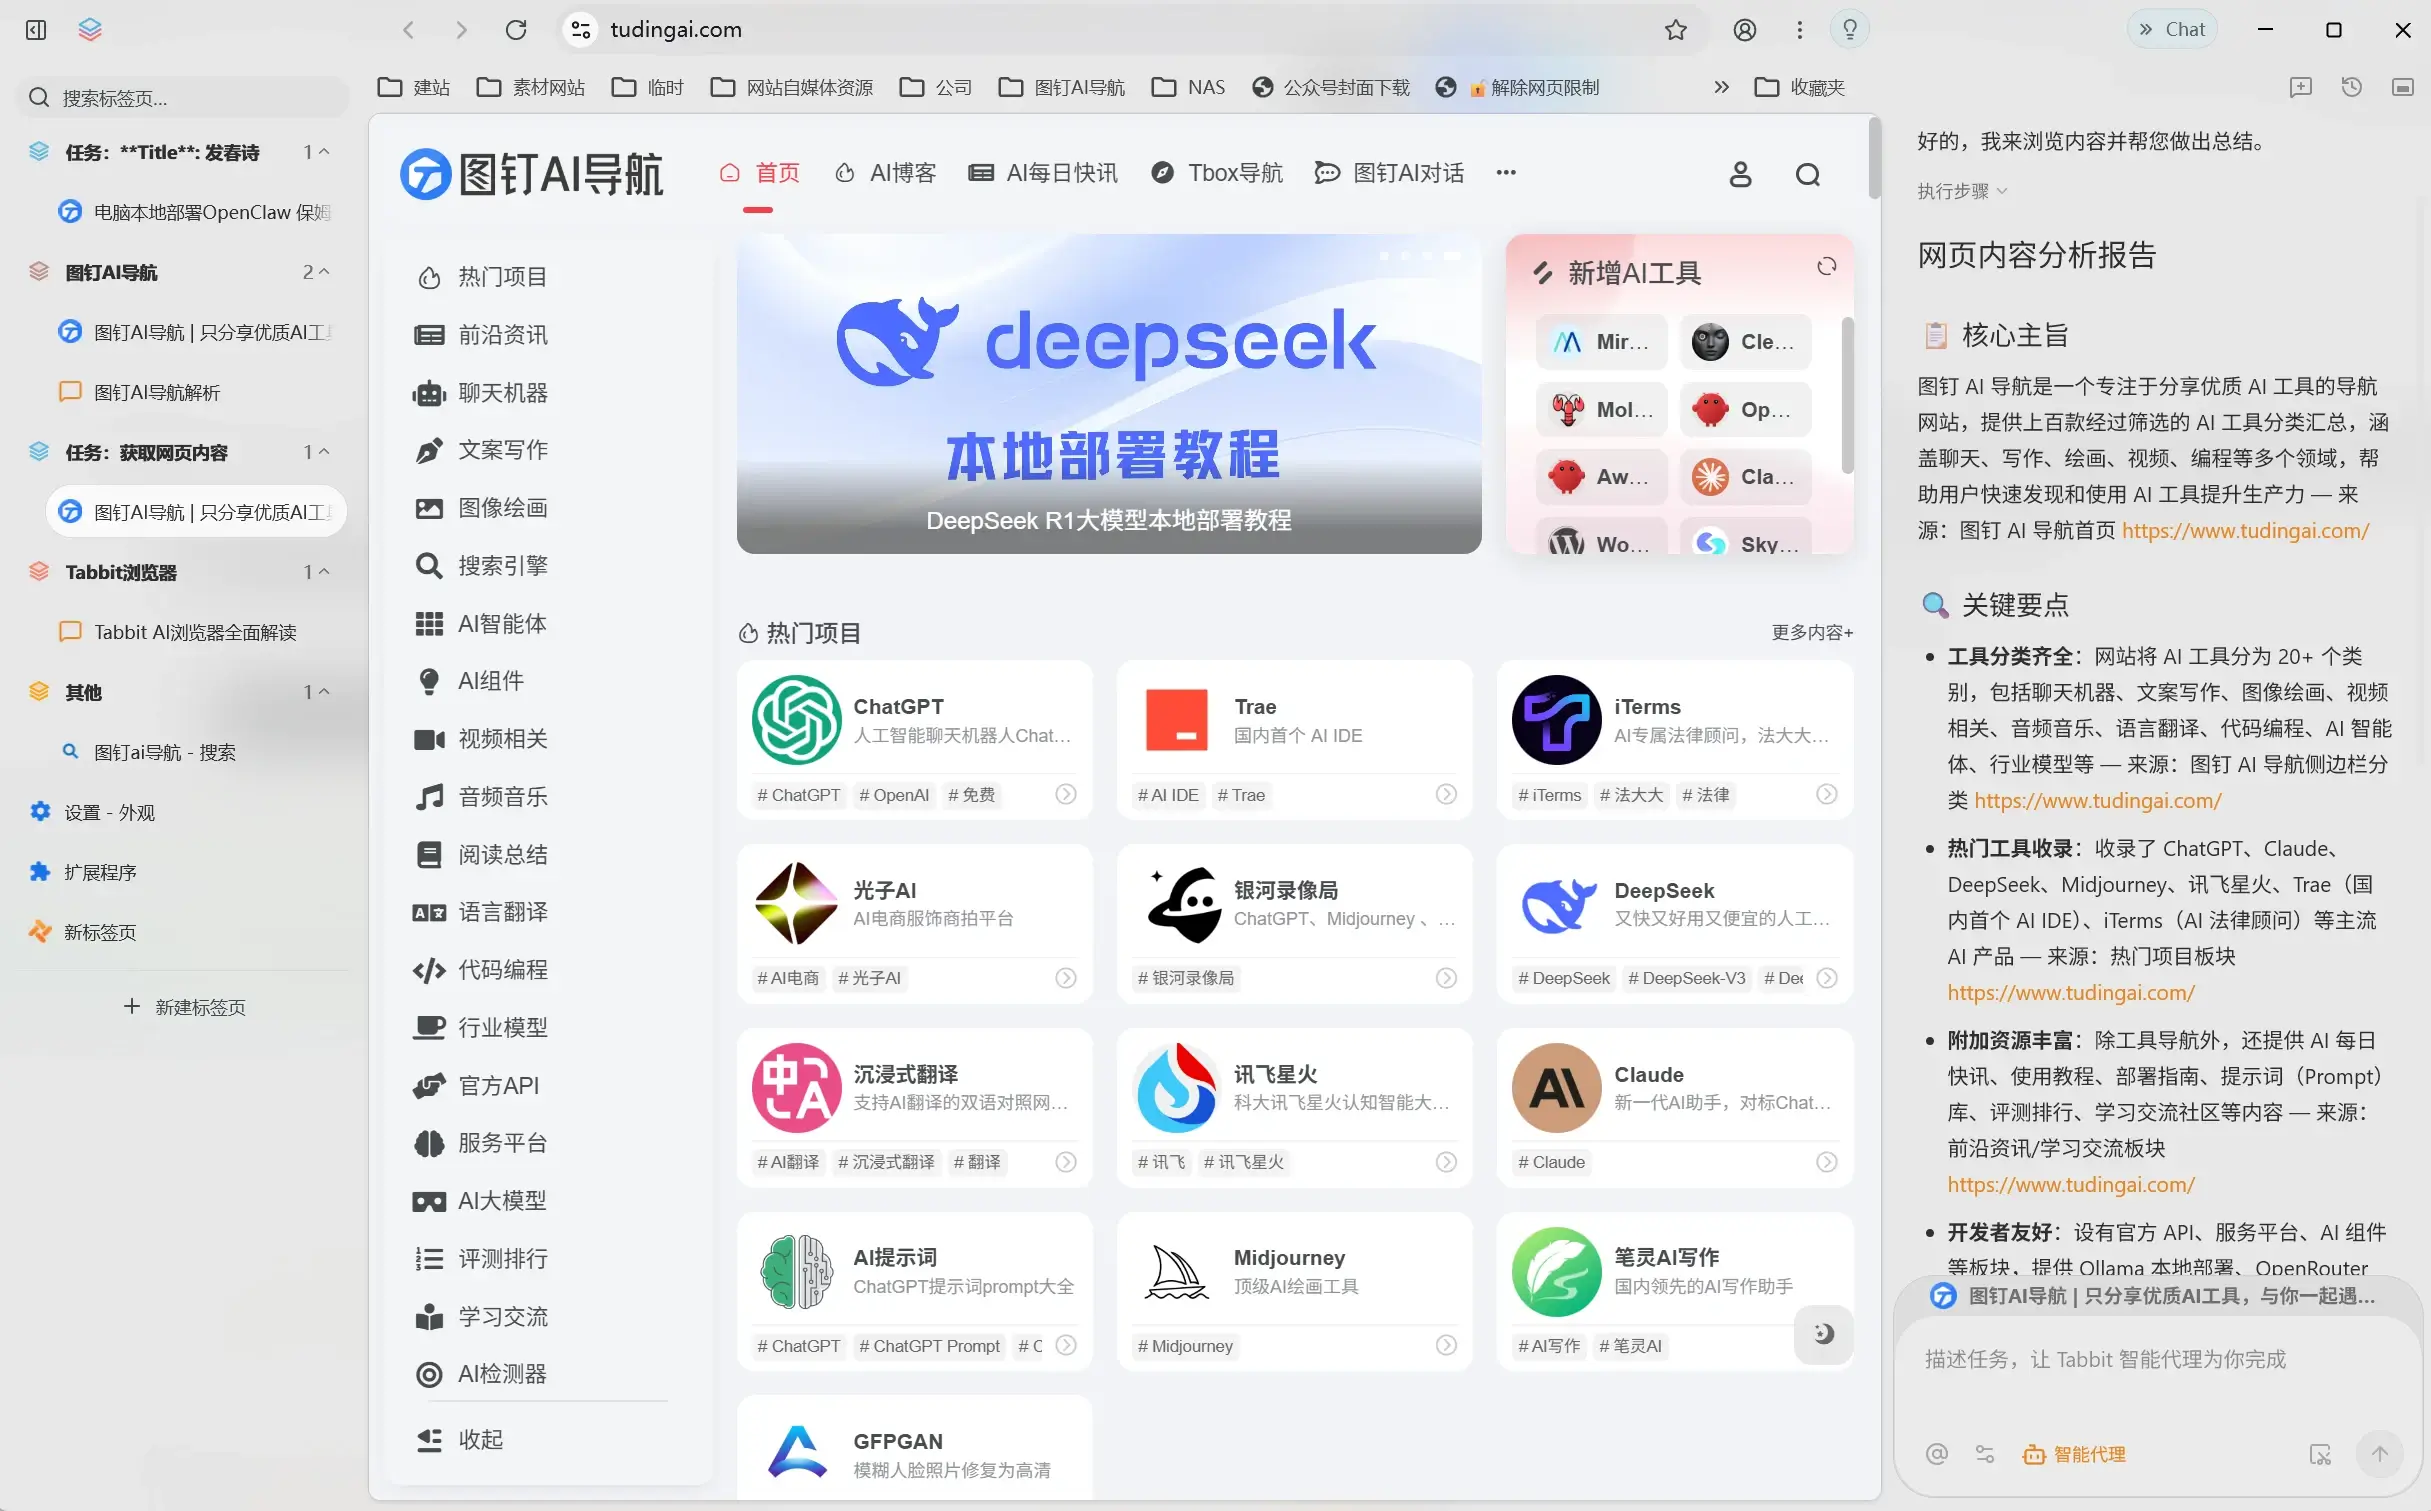This screenshot has height=1511, width=2431.
Task: Show more bookmarks overflow chevron
Action: [x=1721, y=87]
